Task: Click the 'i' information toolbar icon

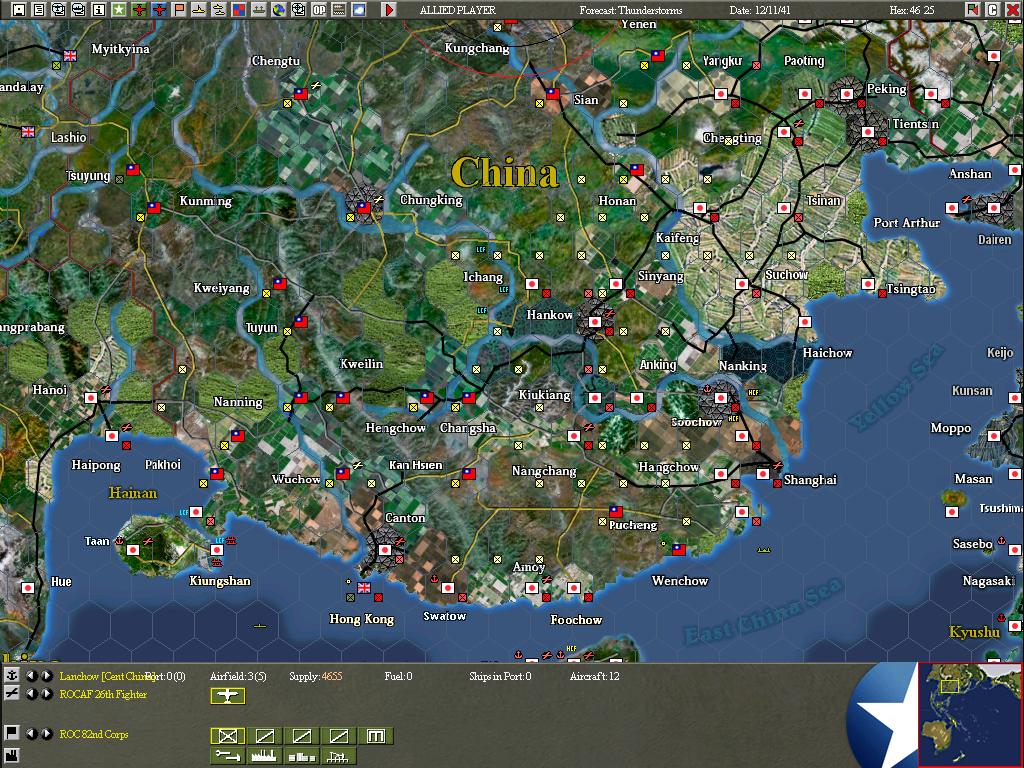Action: point(99,9)
